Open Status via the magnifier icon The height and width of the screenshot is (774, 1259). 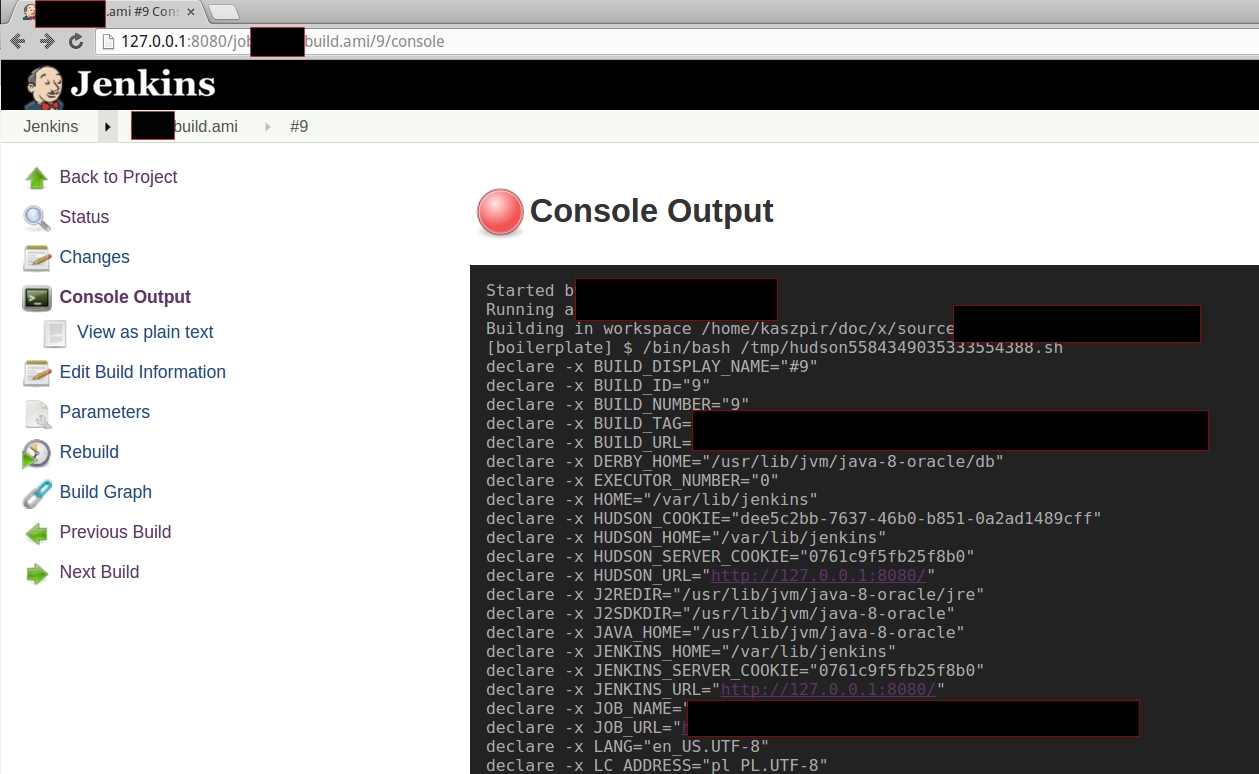coord(36,217)
